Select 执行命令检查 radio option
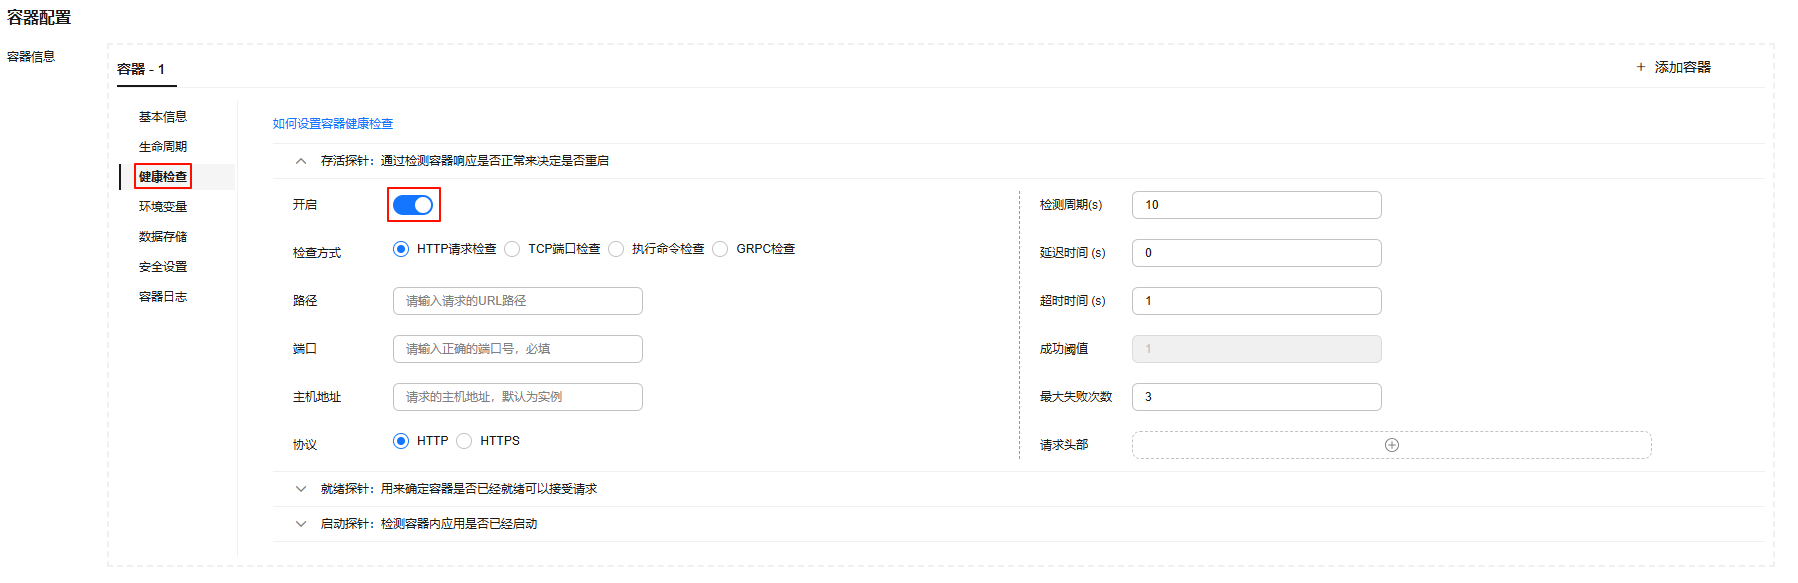This screenshot has height=583, width=1798. coord(616,249)
